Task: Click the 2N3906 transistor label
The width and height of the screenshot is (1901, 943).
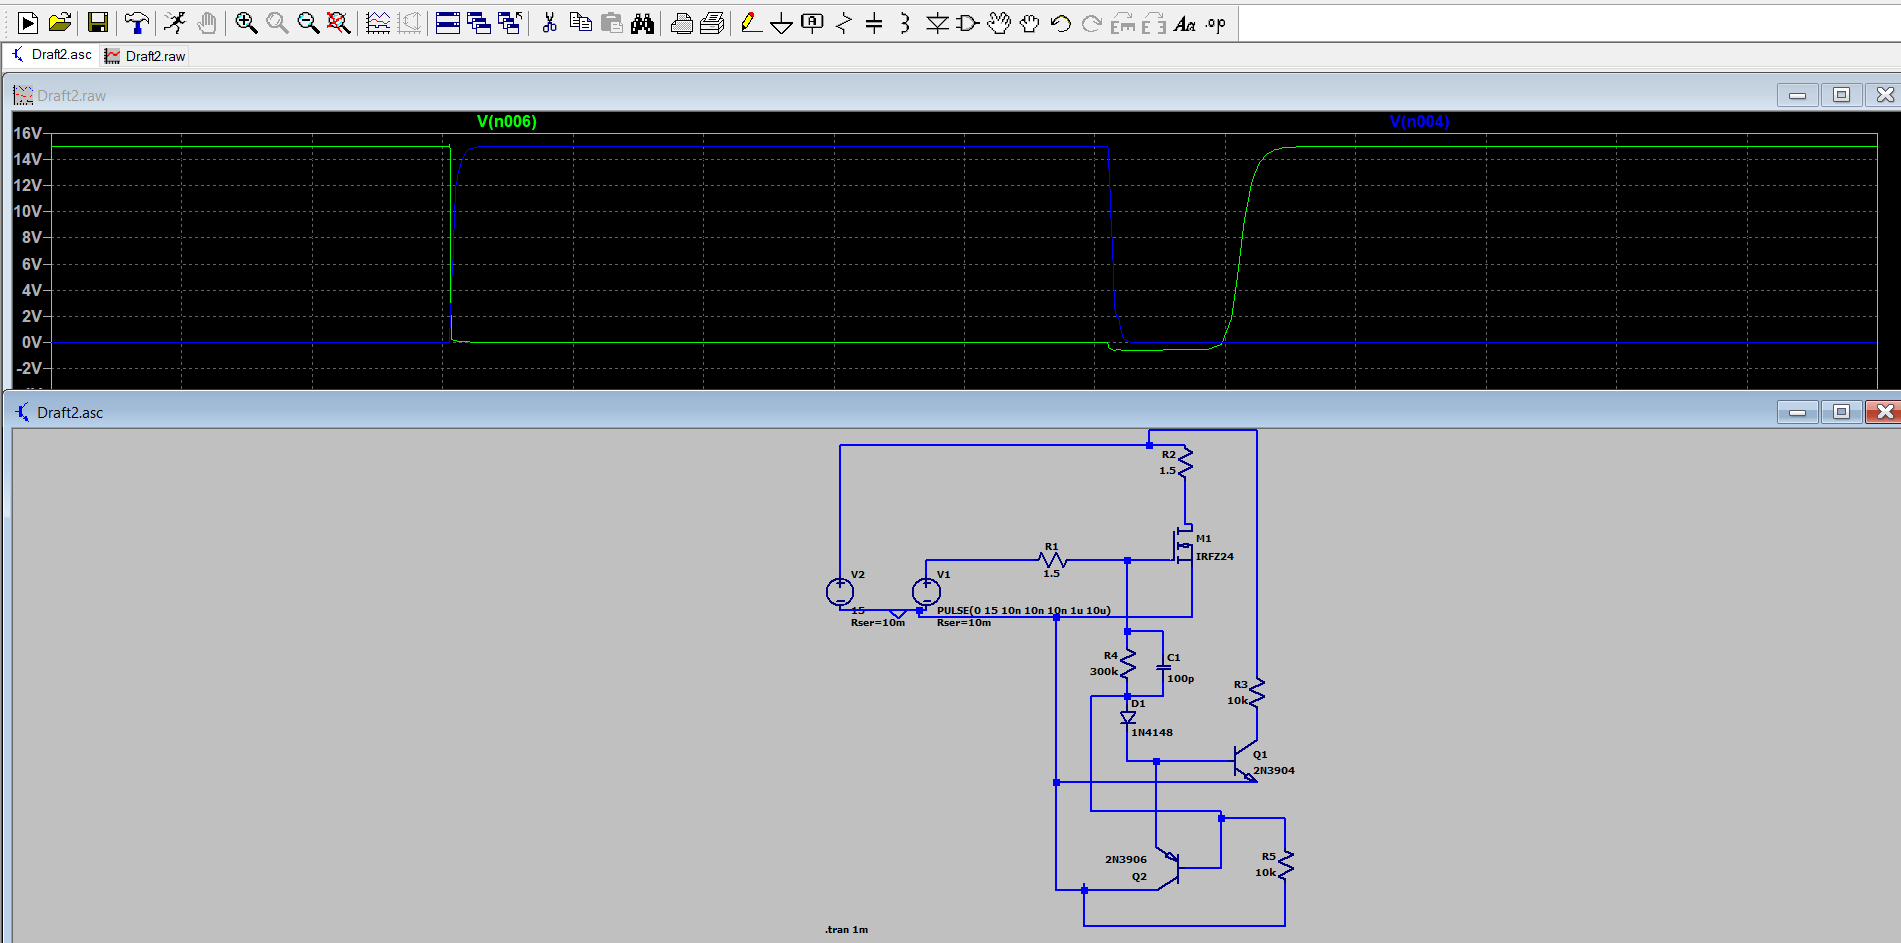Action: click(1126, 860)
